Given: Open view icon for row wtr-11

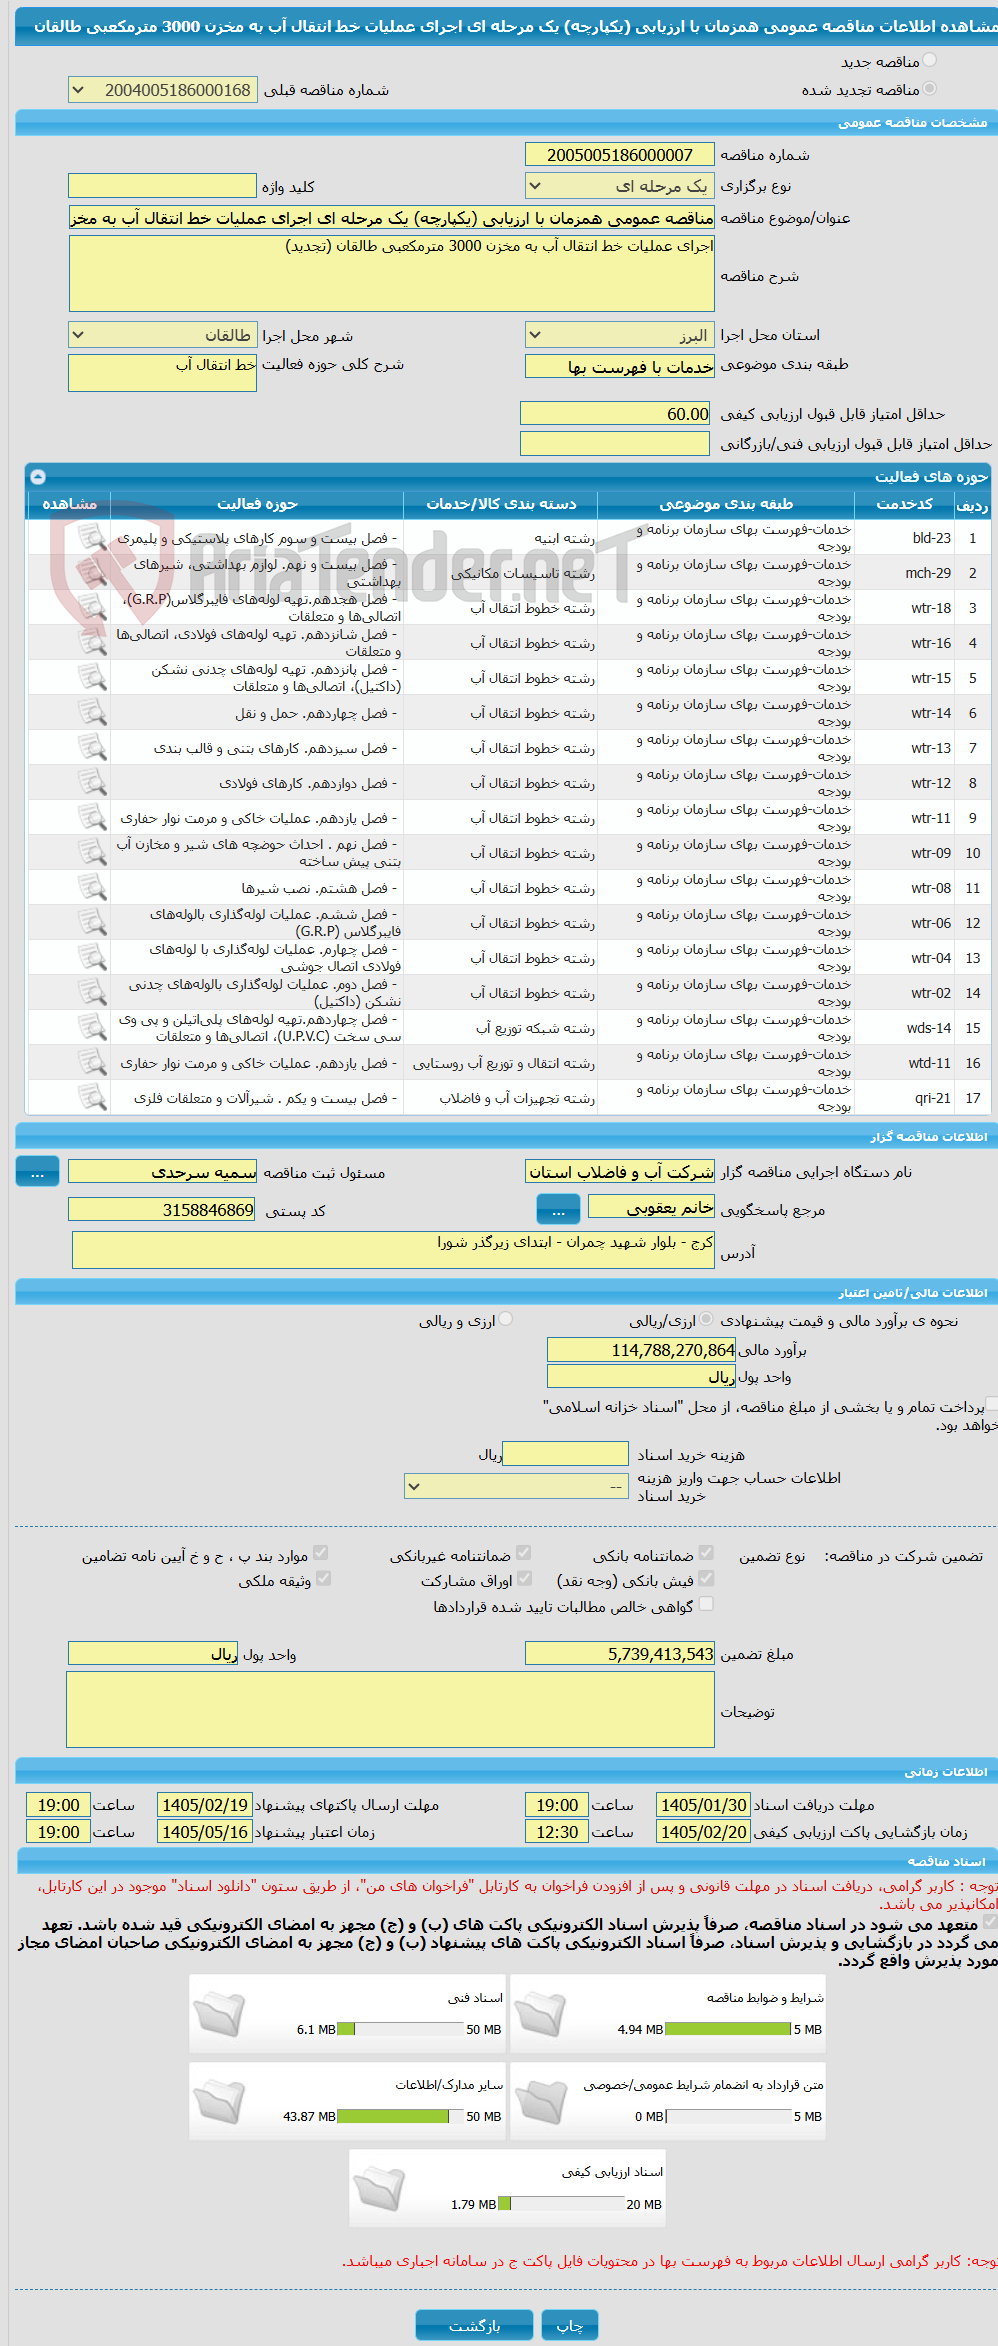Looking at the screenshot, I should coord(92,818).
